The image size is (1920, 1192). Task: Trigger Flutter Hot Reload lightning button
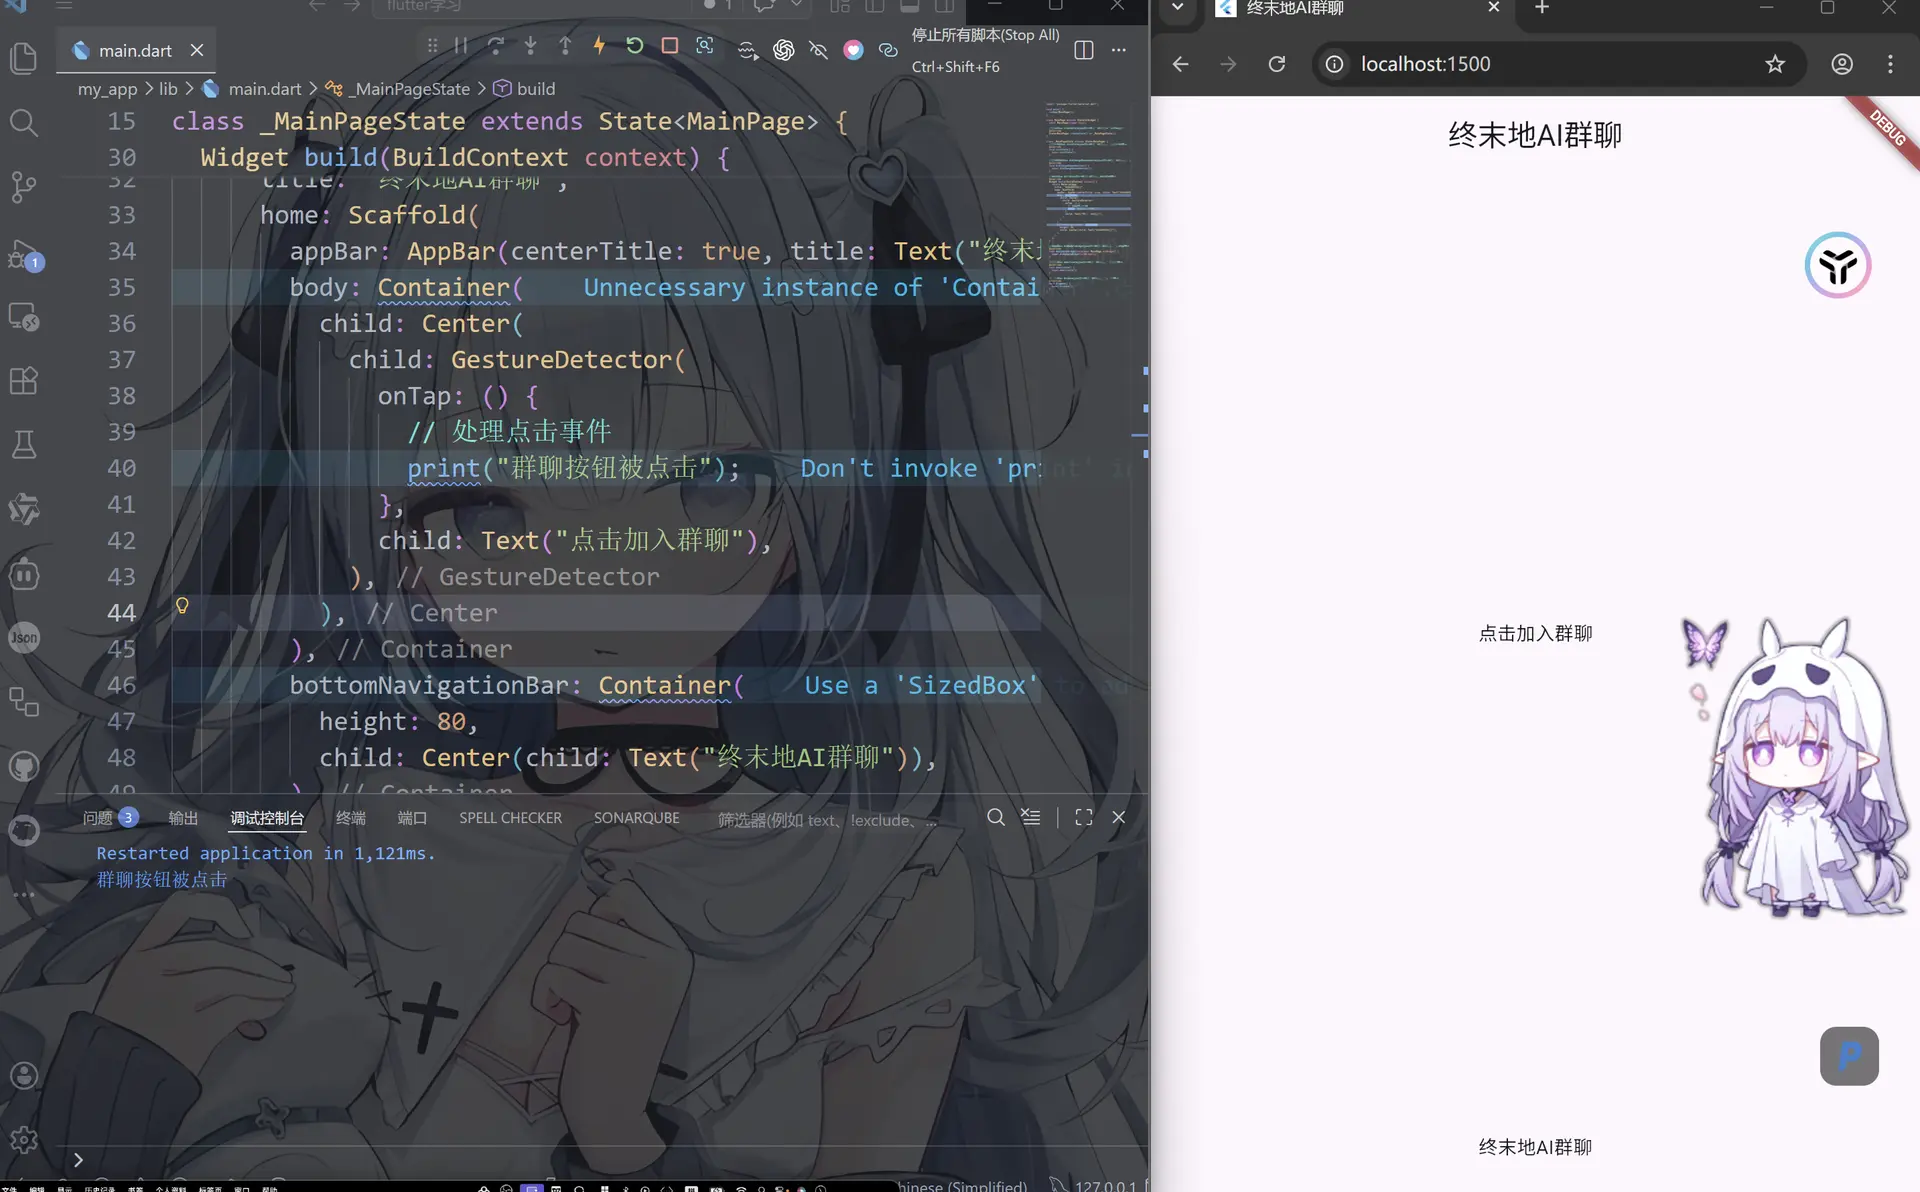[x=599, y=46]
